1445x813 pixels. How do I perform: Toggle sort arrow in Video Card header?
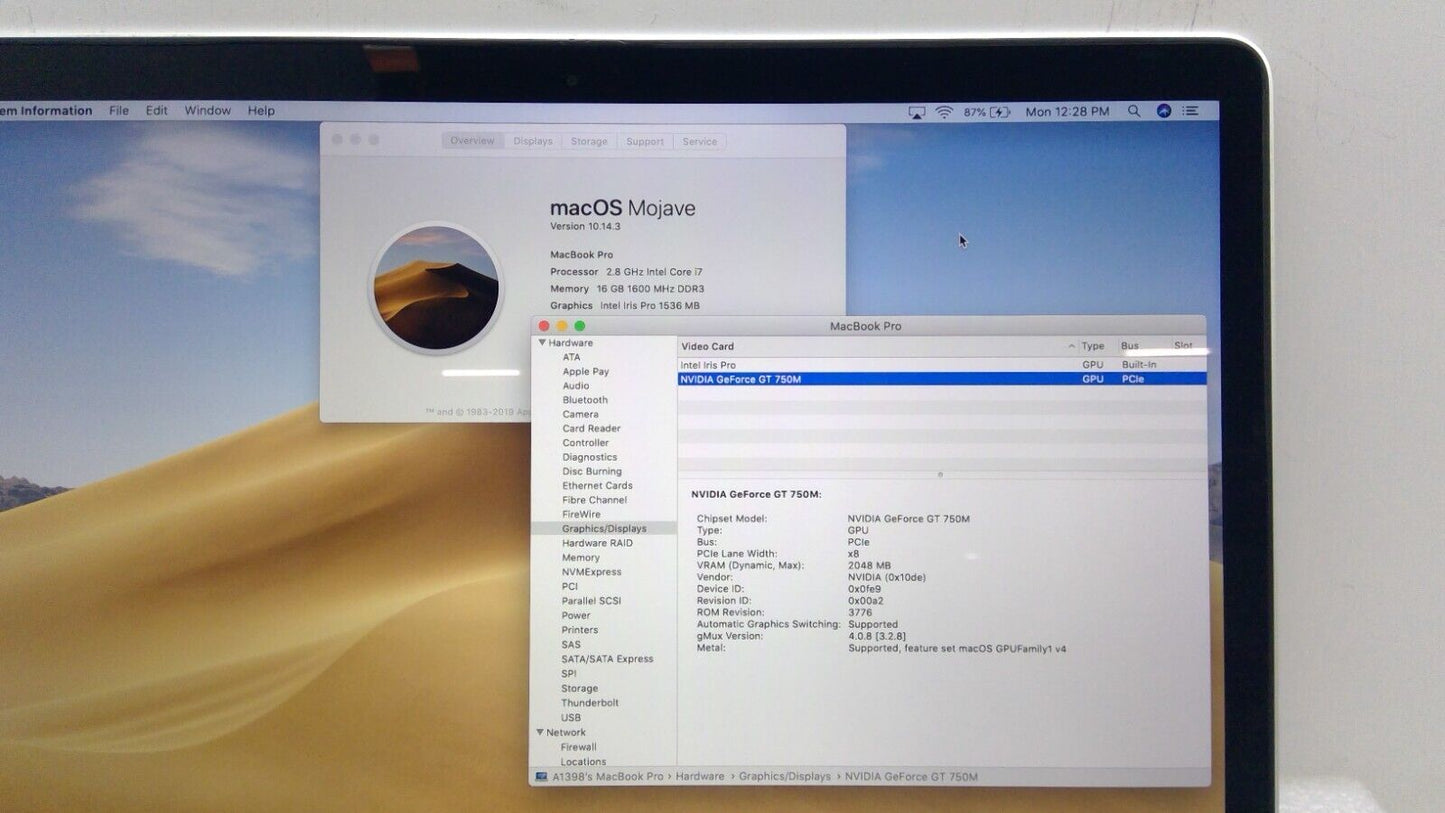coord(1071,347)
